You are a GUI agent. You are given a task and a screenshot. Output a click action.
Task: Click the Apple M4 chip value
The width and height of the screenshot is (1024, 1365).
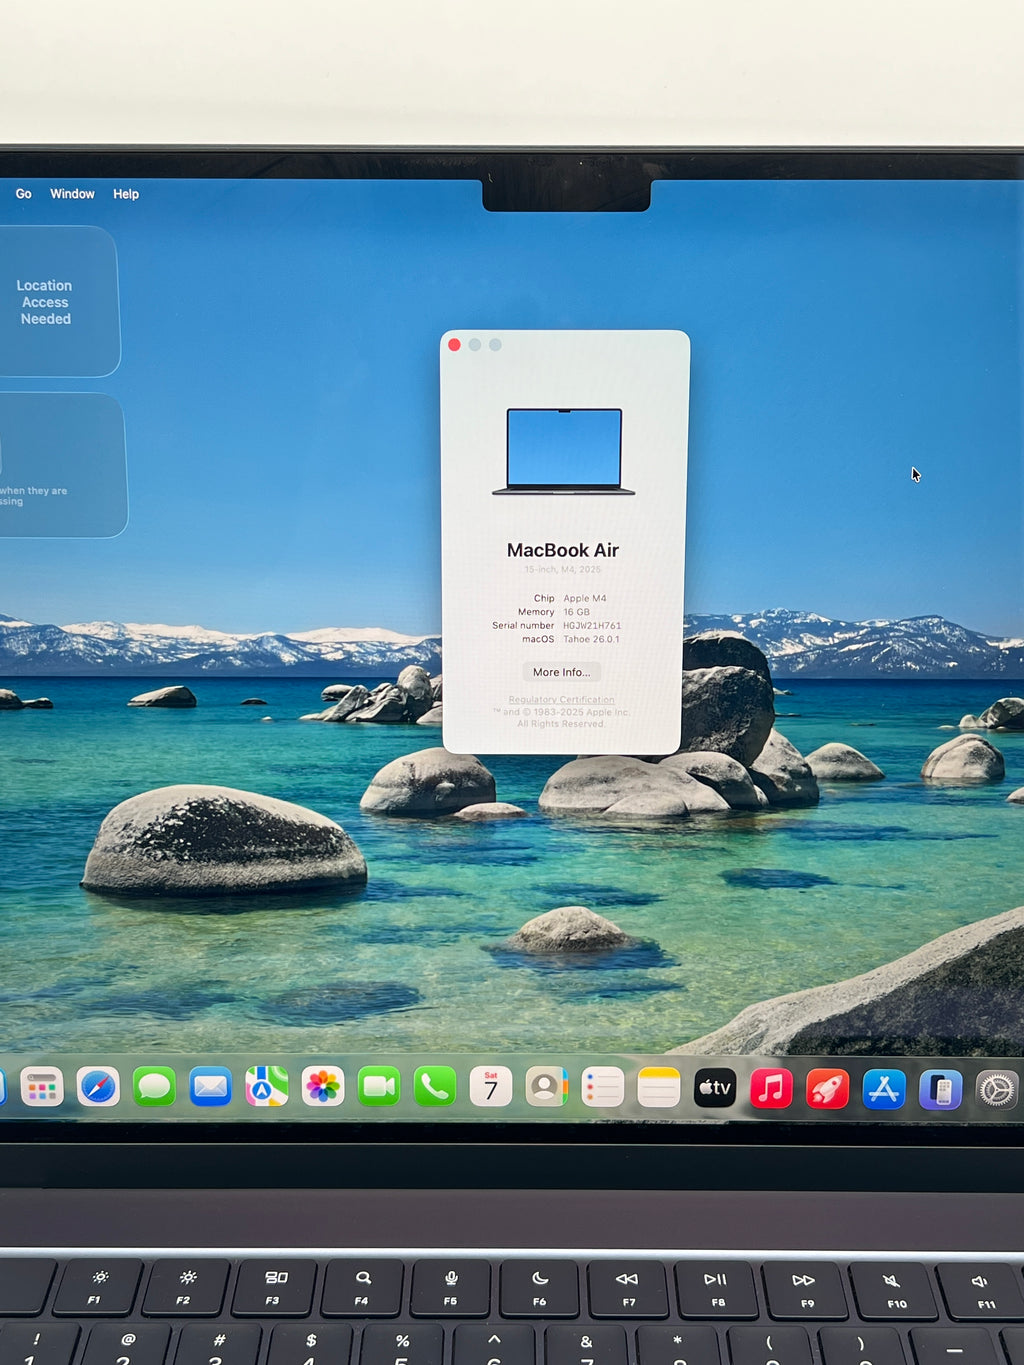[x=585, y=598]
